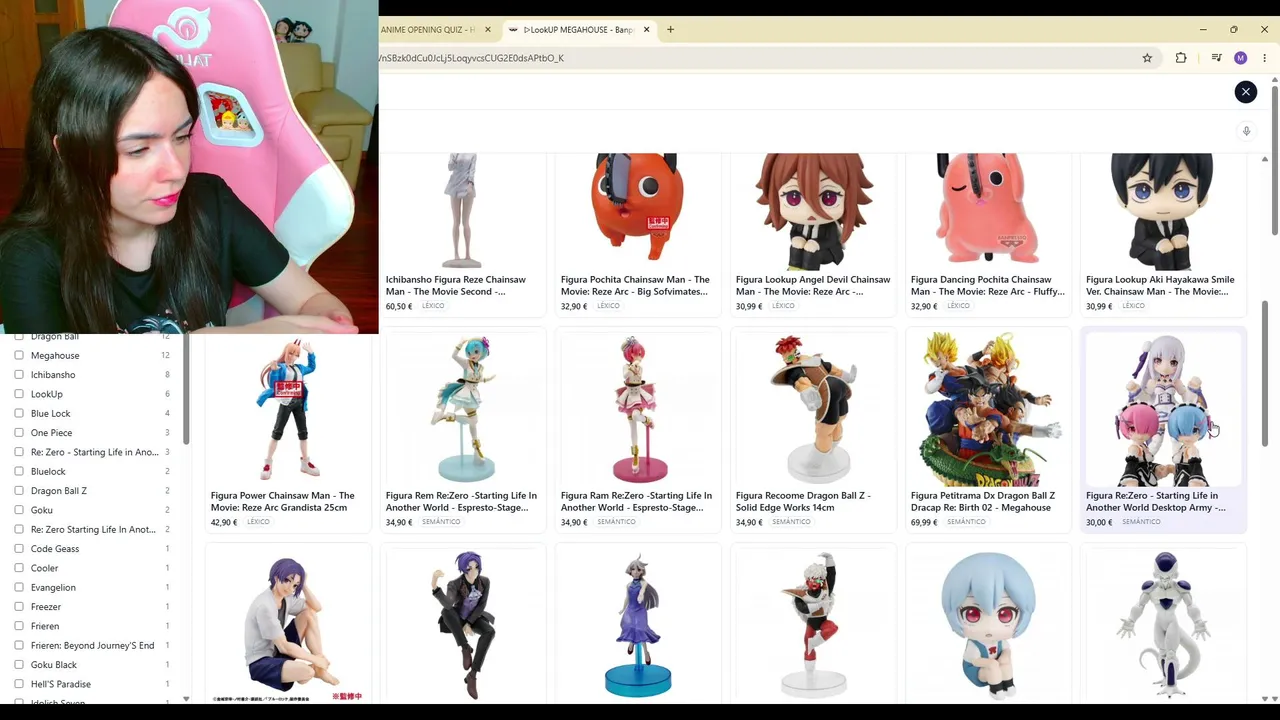This screenshot has height=720, width=1280.
Task: Check the One Piece filter checkbox
Action: [x=19, y=433]
